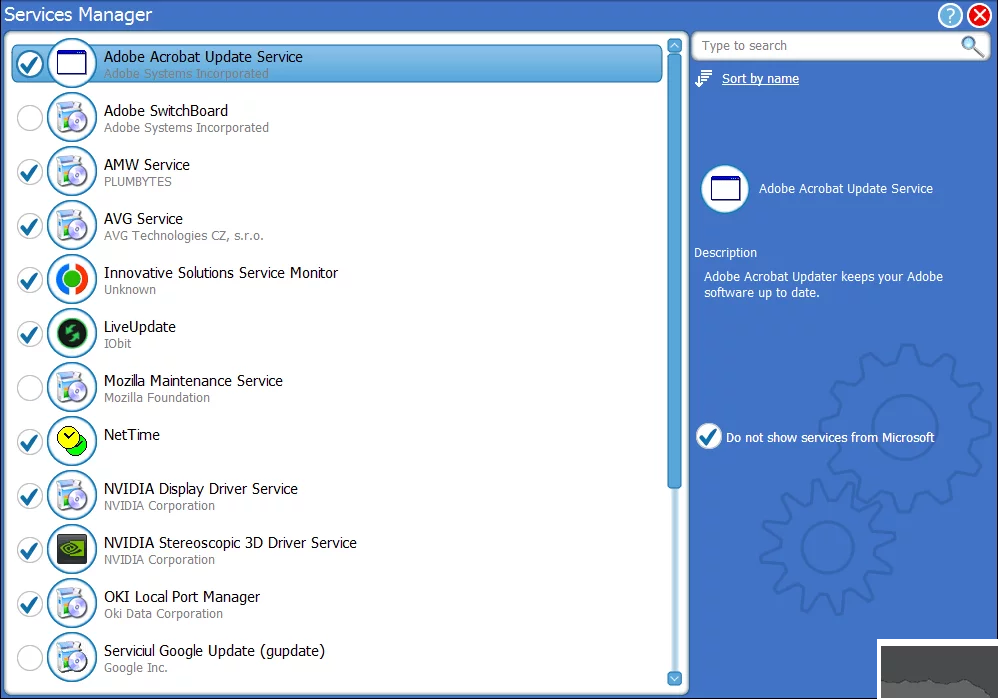Click the NVIDIA Display Driver Service icon
The width and height of the screenshot is (998, 699).
tap(71, 495)
